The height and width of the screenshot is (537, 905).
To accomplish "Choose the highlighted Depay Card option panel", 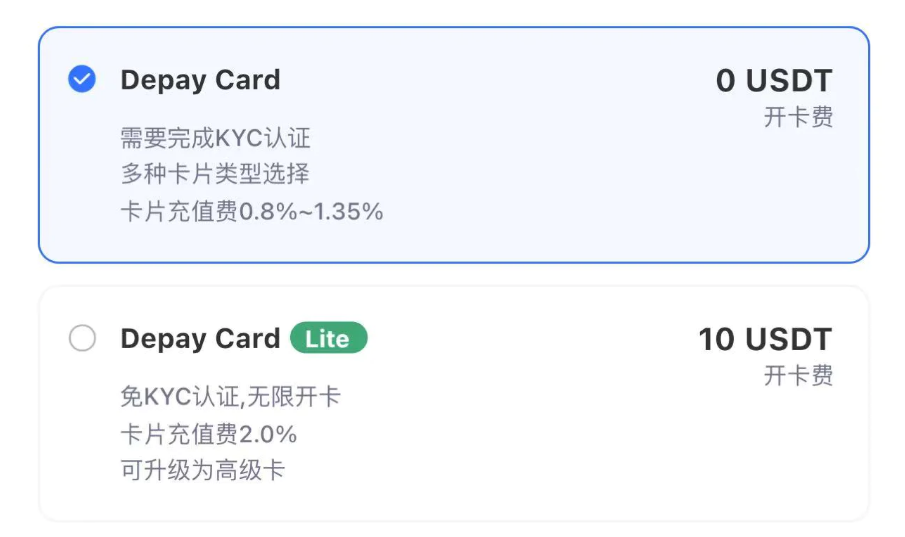I will pyautogui.click(x=454, y=145).
